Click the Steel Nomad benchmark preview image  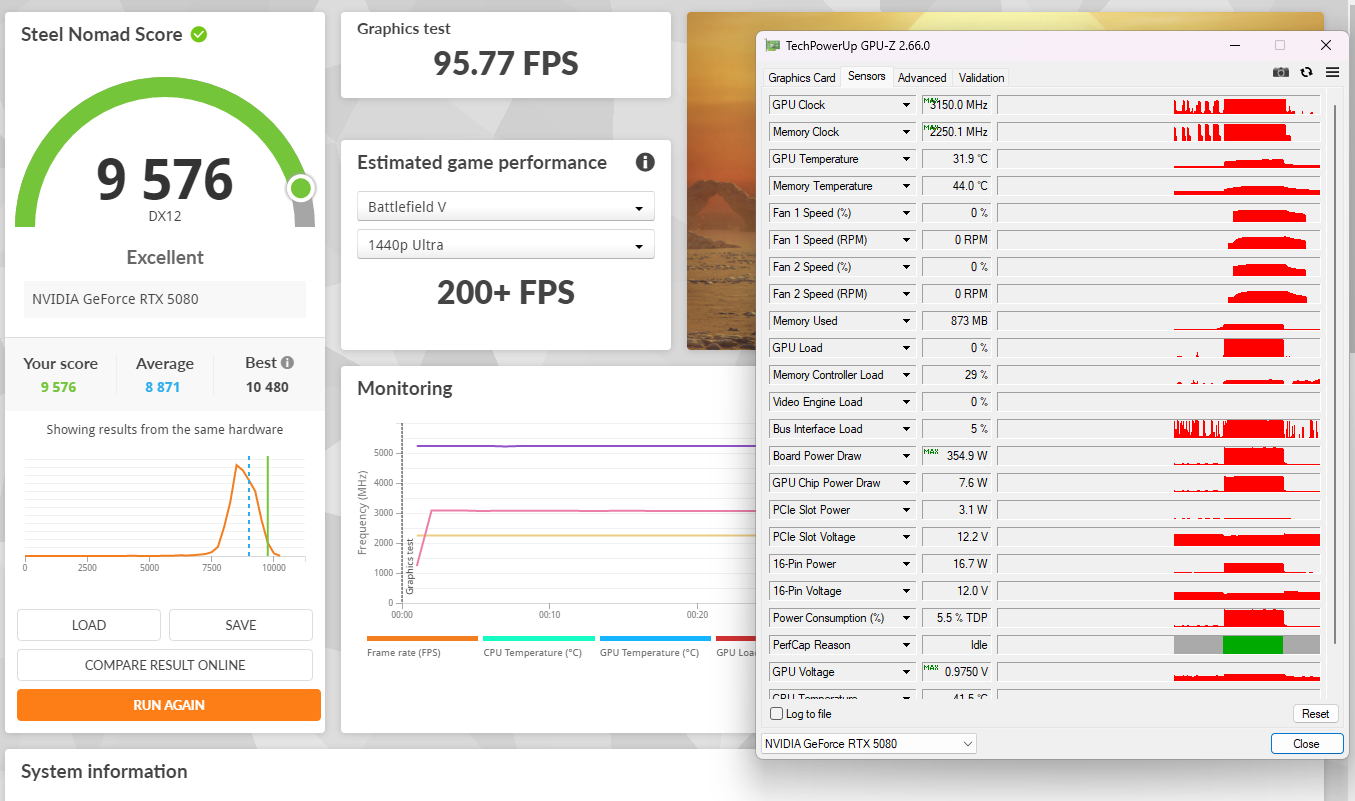(x=722, y=181)
